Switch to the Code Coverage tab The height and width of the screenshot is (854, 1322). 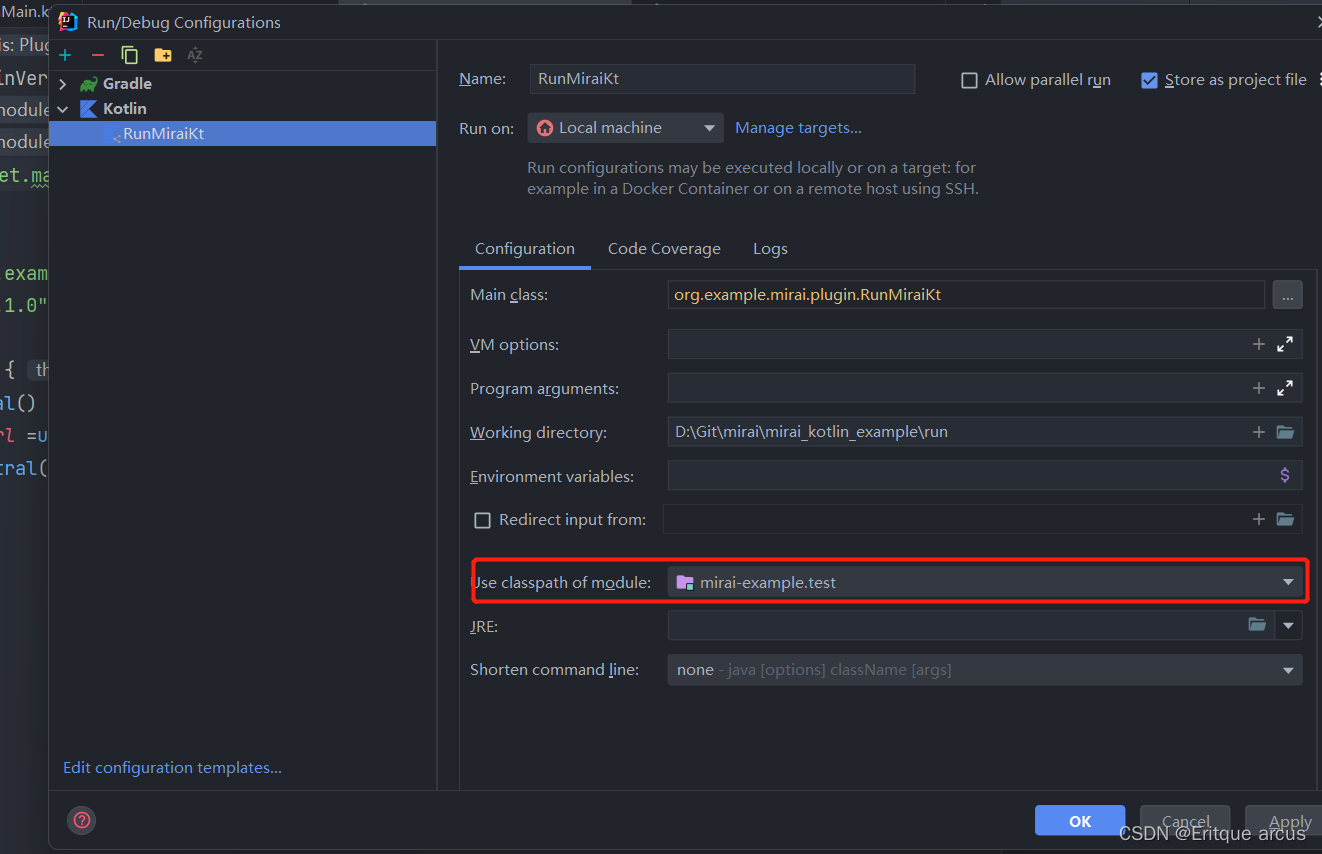[664, 249]
